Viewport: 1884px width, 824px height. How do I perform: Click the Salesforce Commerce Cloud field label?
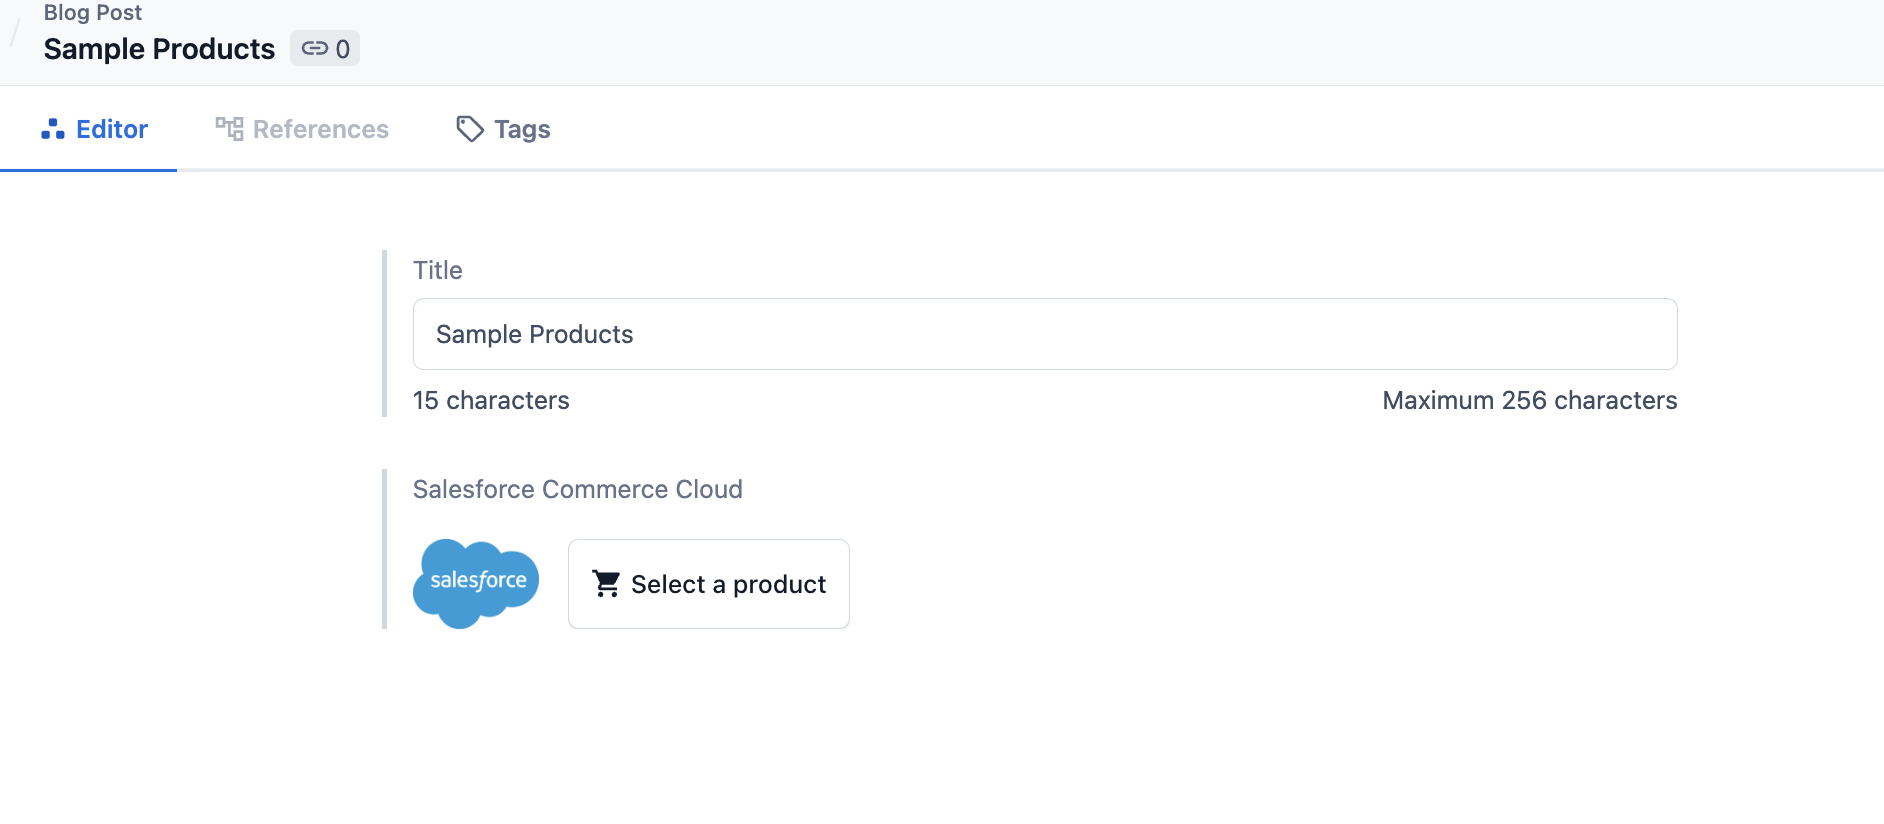(x=577, y=489)
